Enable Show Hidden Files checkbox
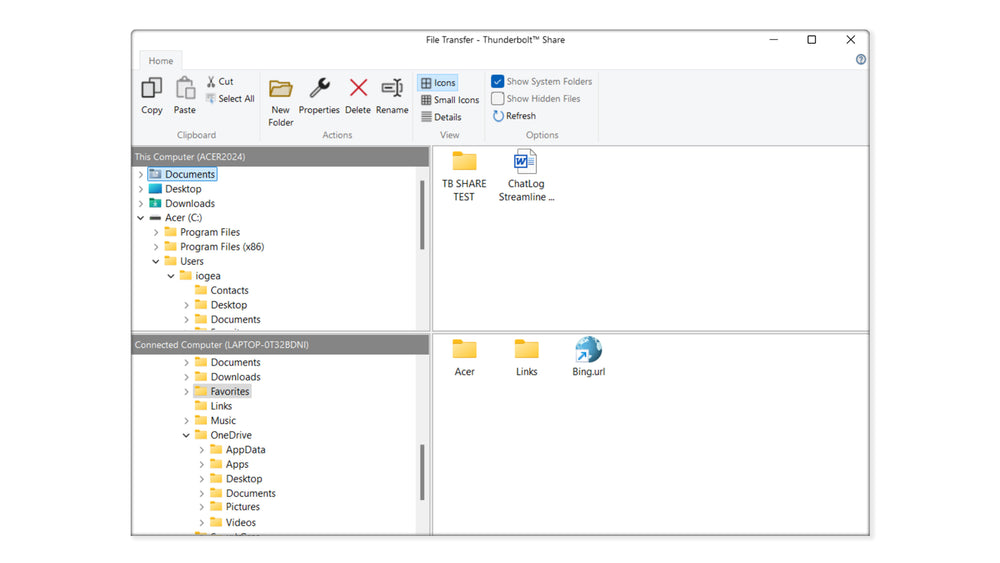The width and height of the screenshot is (1000, 563). pos(498,99)
